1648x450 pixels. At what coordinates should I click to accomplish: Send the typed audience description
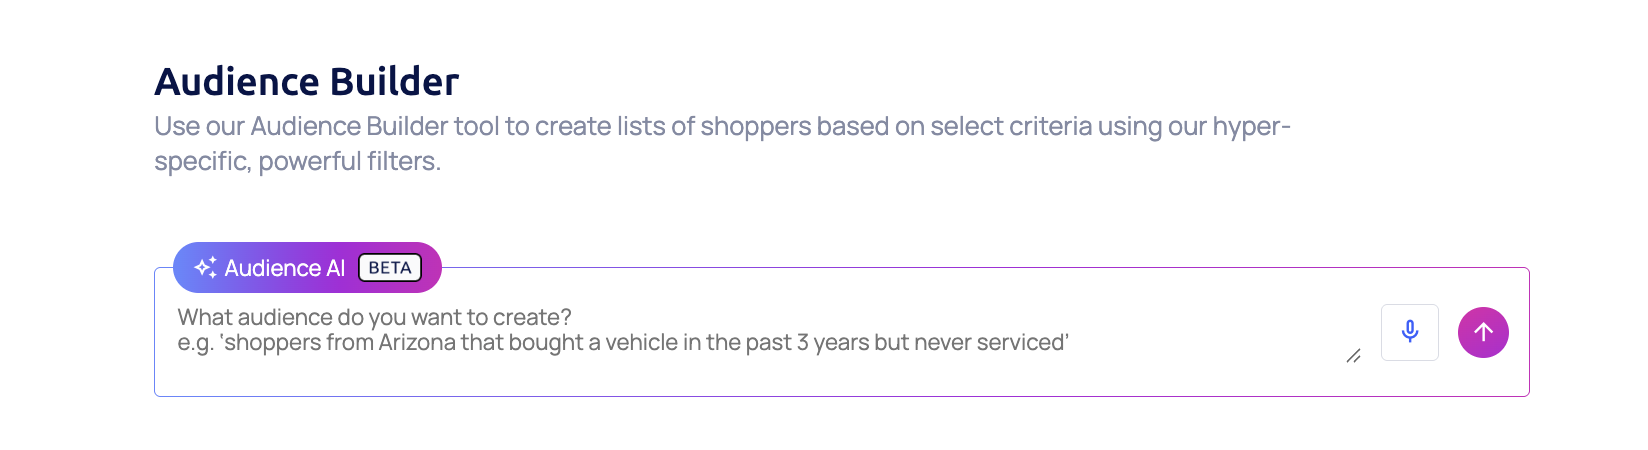point(1483,332)
